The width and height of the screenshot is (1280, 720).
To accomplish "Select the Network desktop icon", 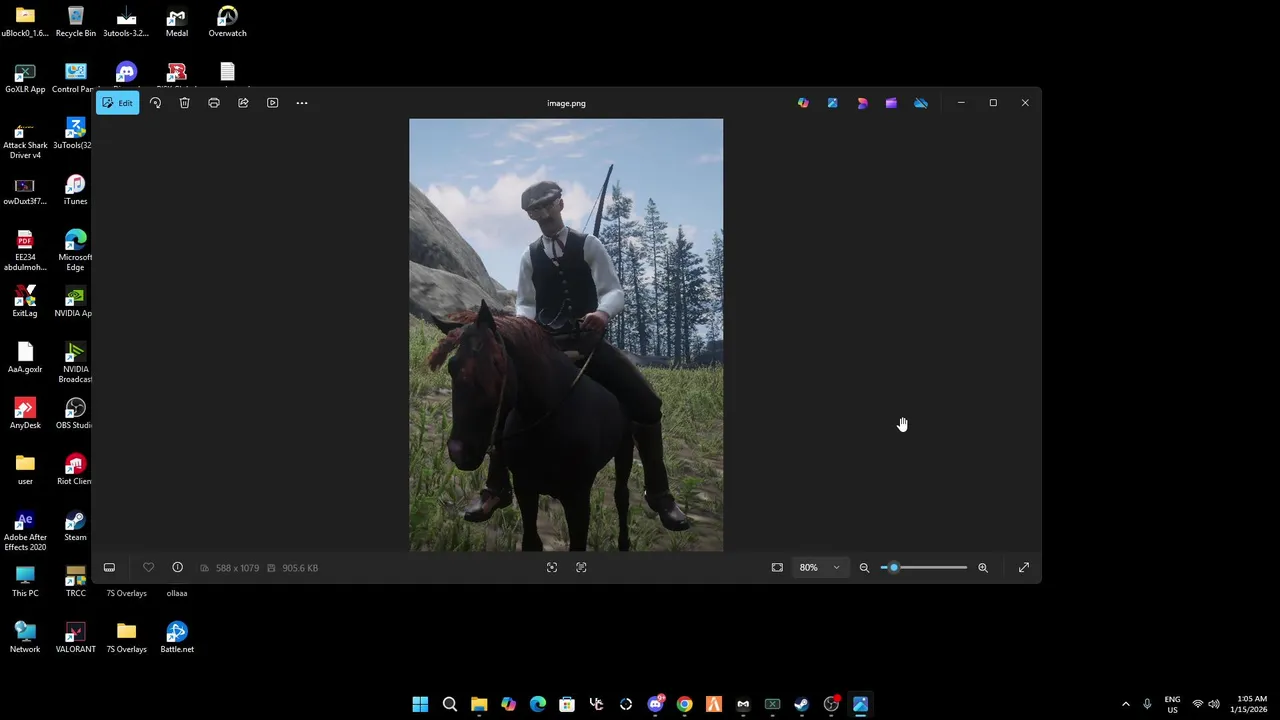I will click(x=25, y=638).
